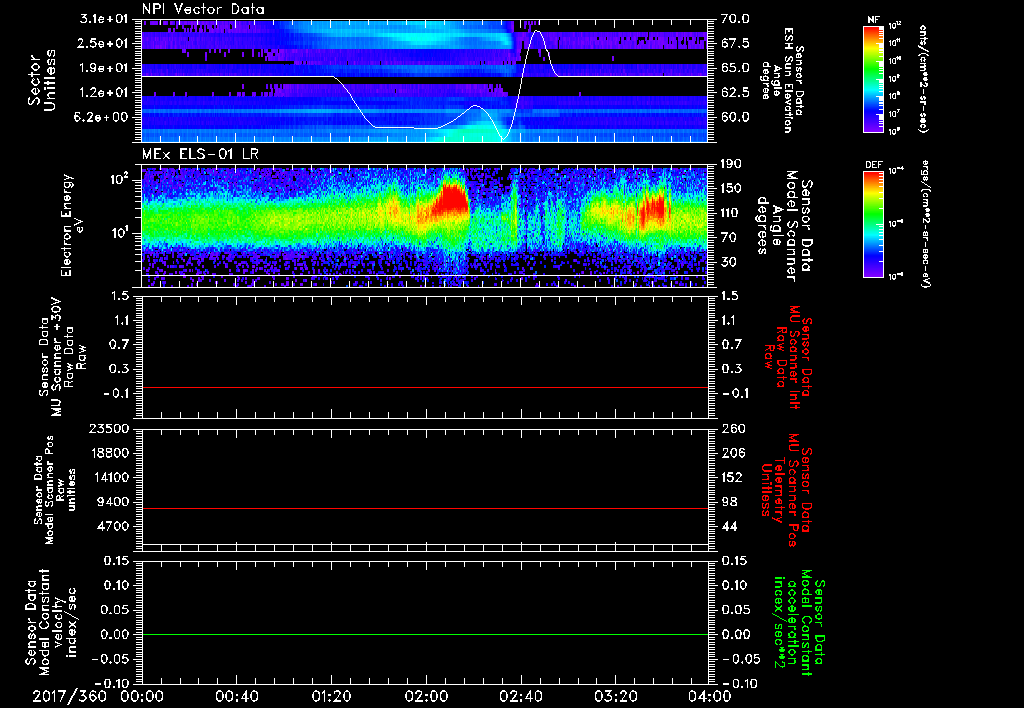Click the 23500 scanner position tick value
This screenshot has height=708, width=1024.
point(108,428)
